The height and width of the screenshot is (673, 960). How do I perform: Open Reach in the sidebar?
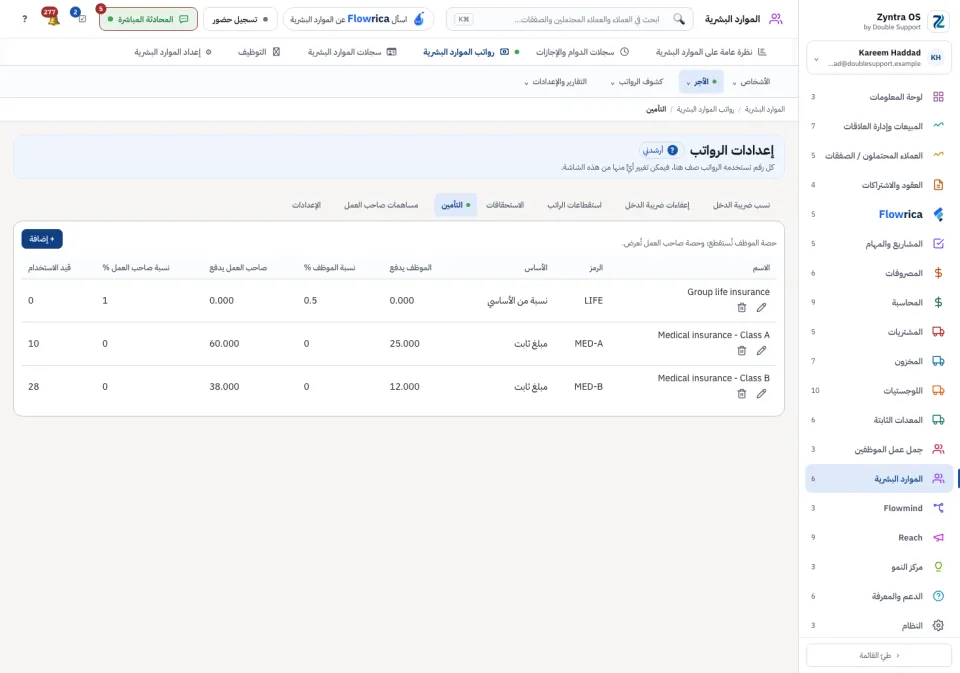[879, 538]
